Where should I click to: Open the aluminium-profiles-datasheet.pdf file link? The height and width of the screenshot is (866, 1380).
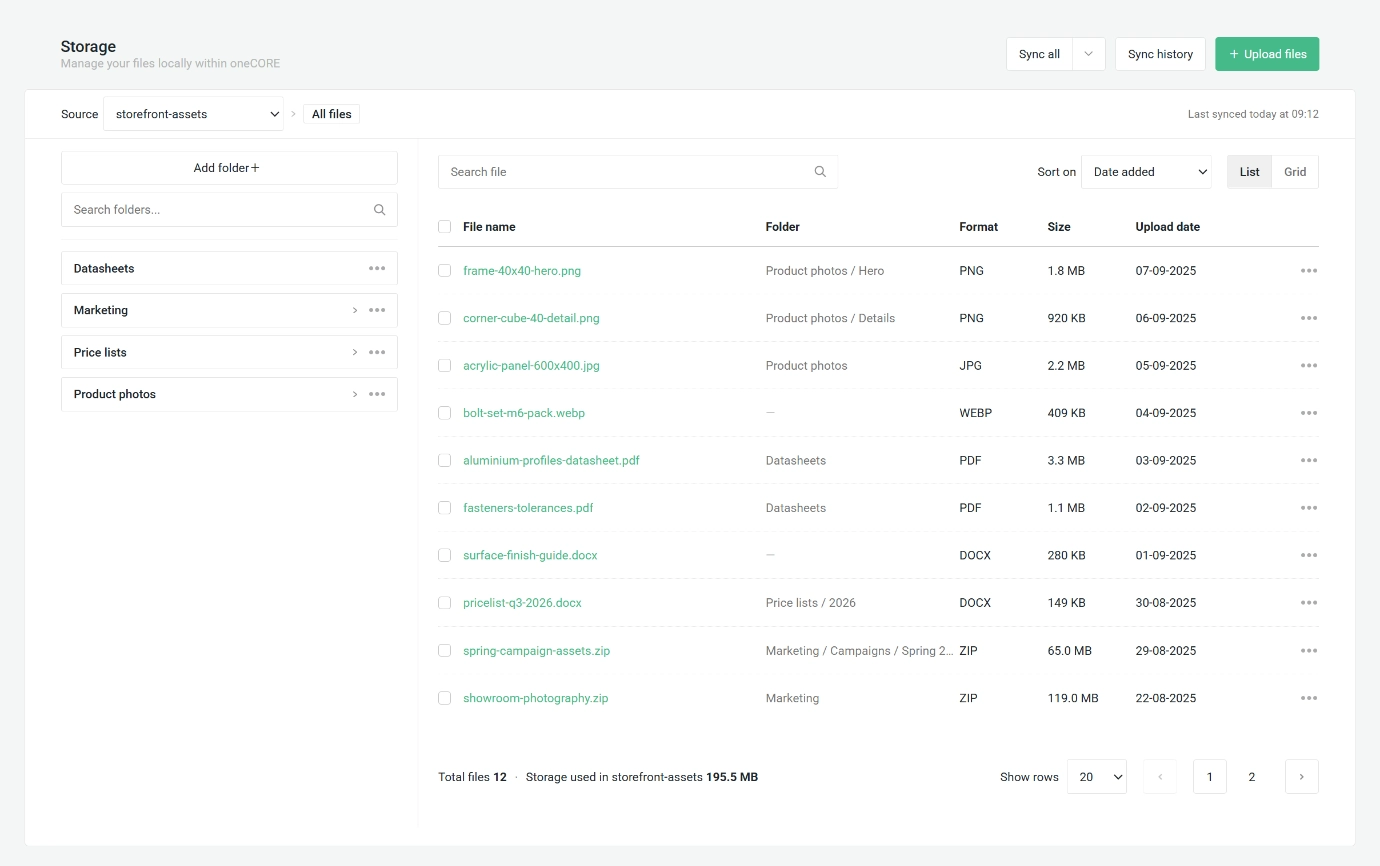click(x=551, y=461)
